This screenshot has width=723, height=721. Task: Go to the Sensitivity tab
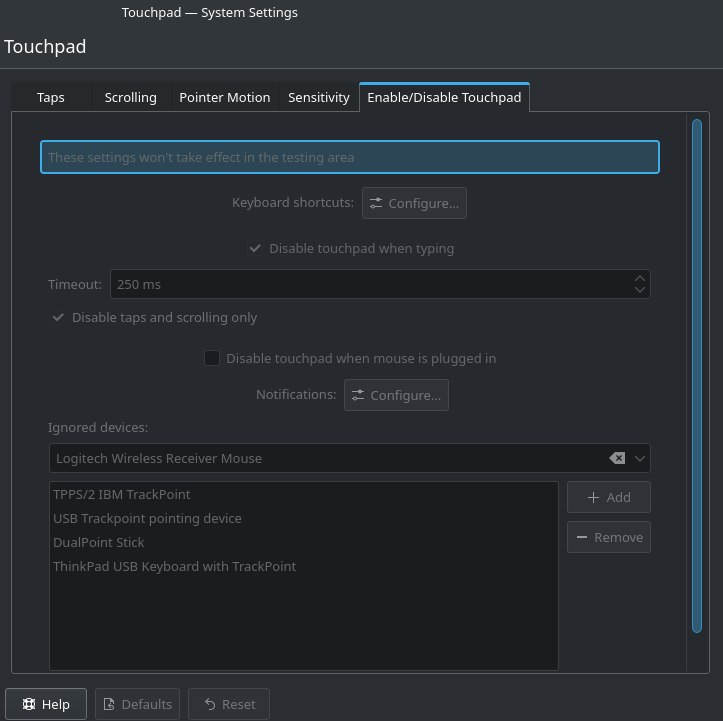[x=319, y=97]
